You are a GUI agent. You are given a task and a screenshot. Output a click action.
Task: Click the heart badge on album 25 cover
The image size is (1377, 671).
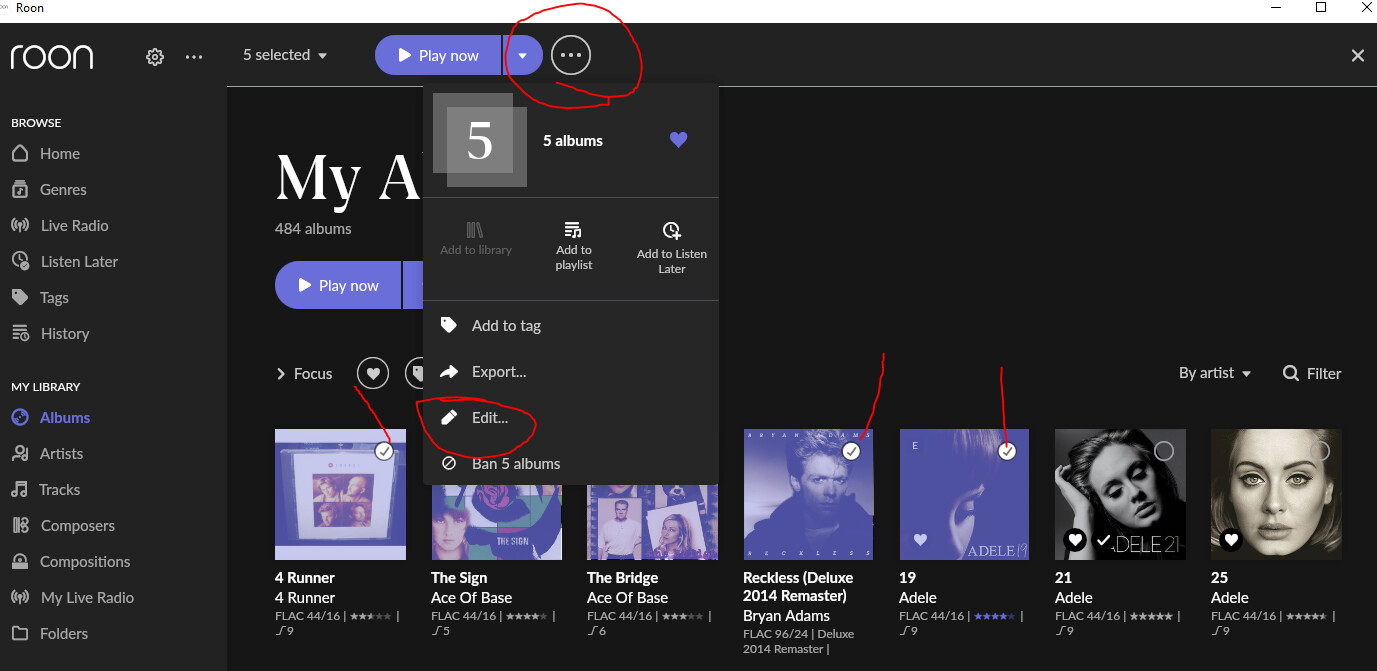click(x=1231, y=540)
